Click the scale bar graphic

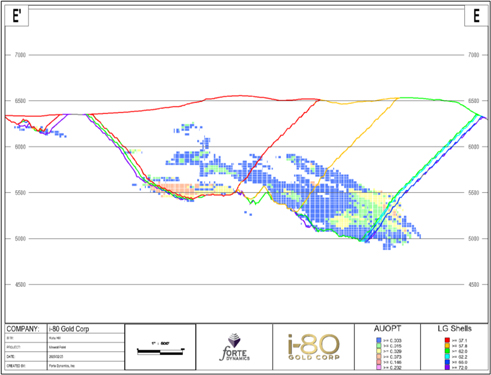coord(161,351)
